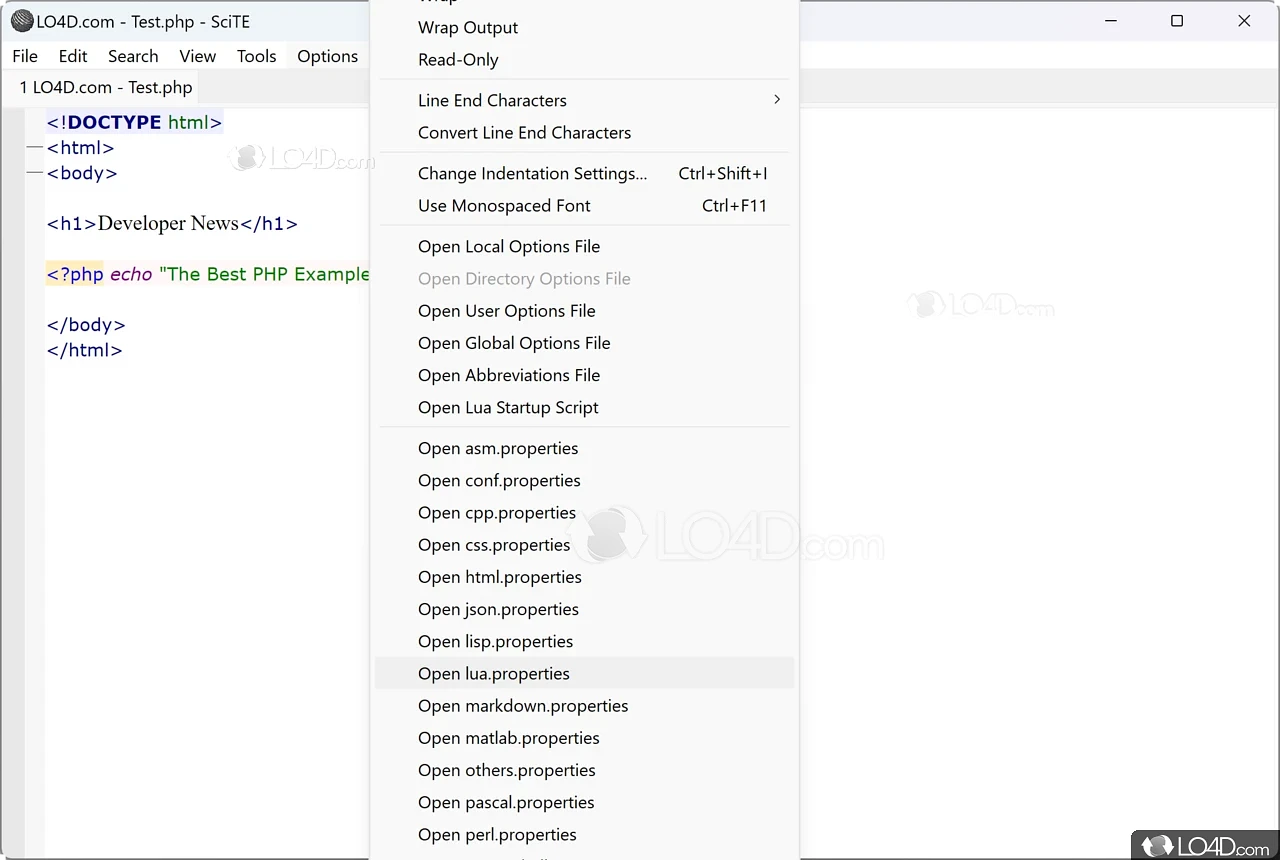The height and width of the screenshot is (860, 1280).
Task: Collapse the body fold marker in margin
Action: (35, 173)
